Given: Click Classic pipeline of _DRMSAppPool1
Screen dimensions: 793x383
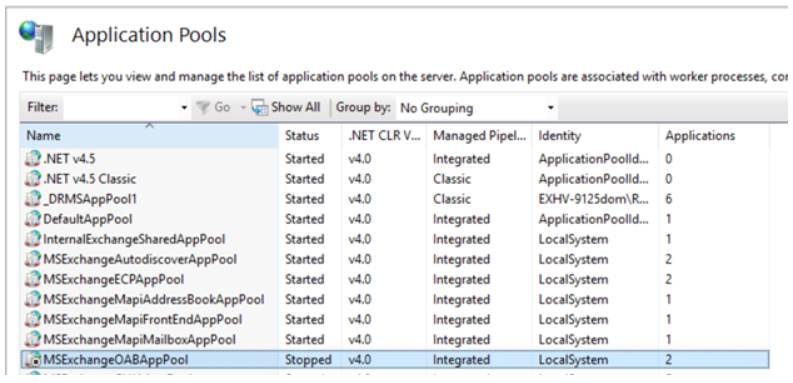Looking at the screenshot, I should coord(452,199).
